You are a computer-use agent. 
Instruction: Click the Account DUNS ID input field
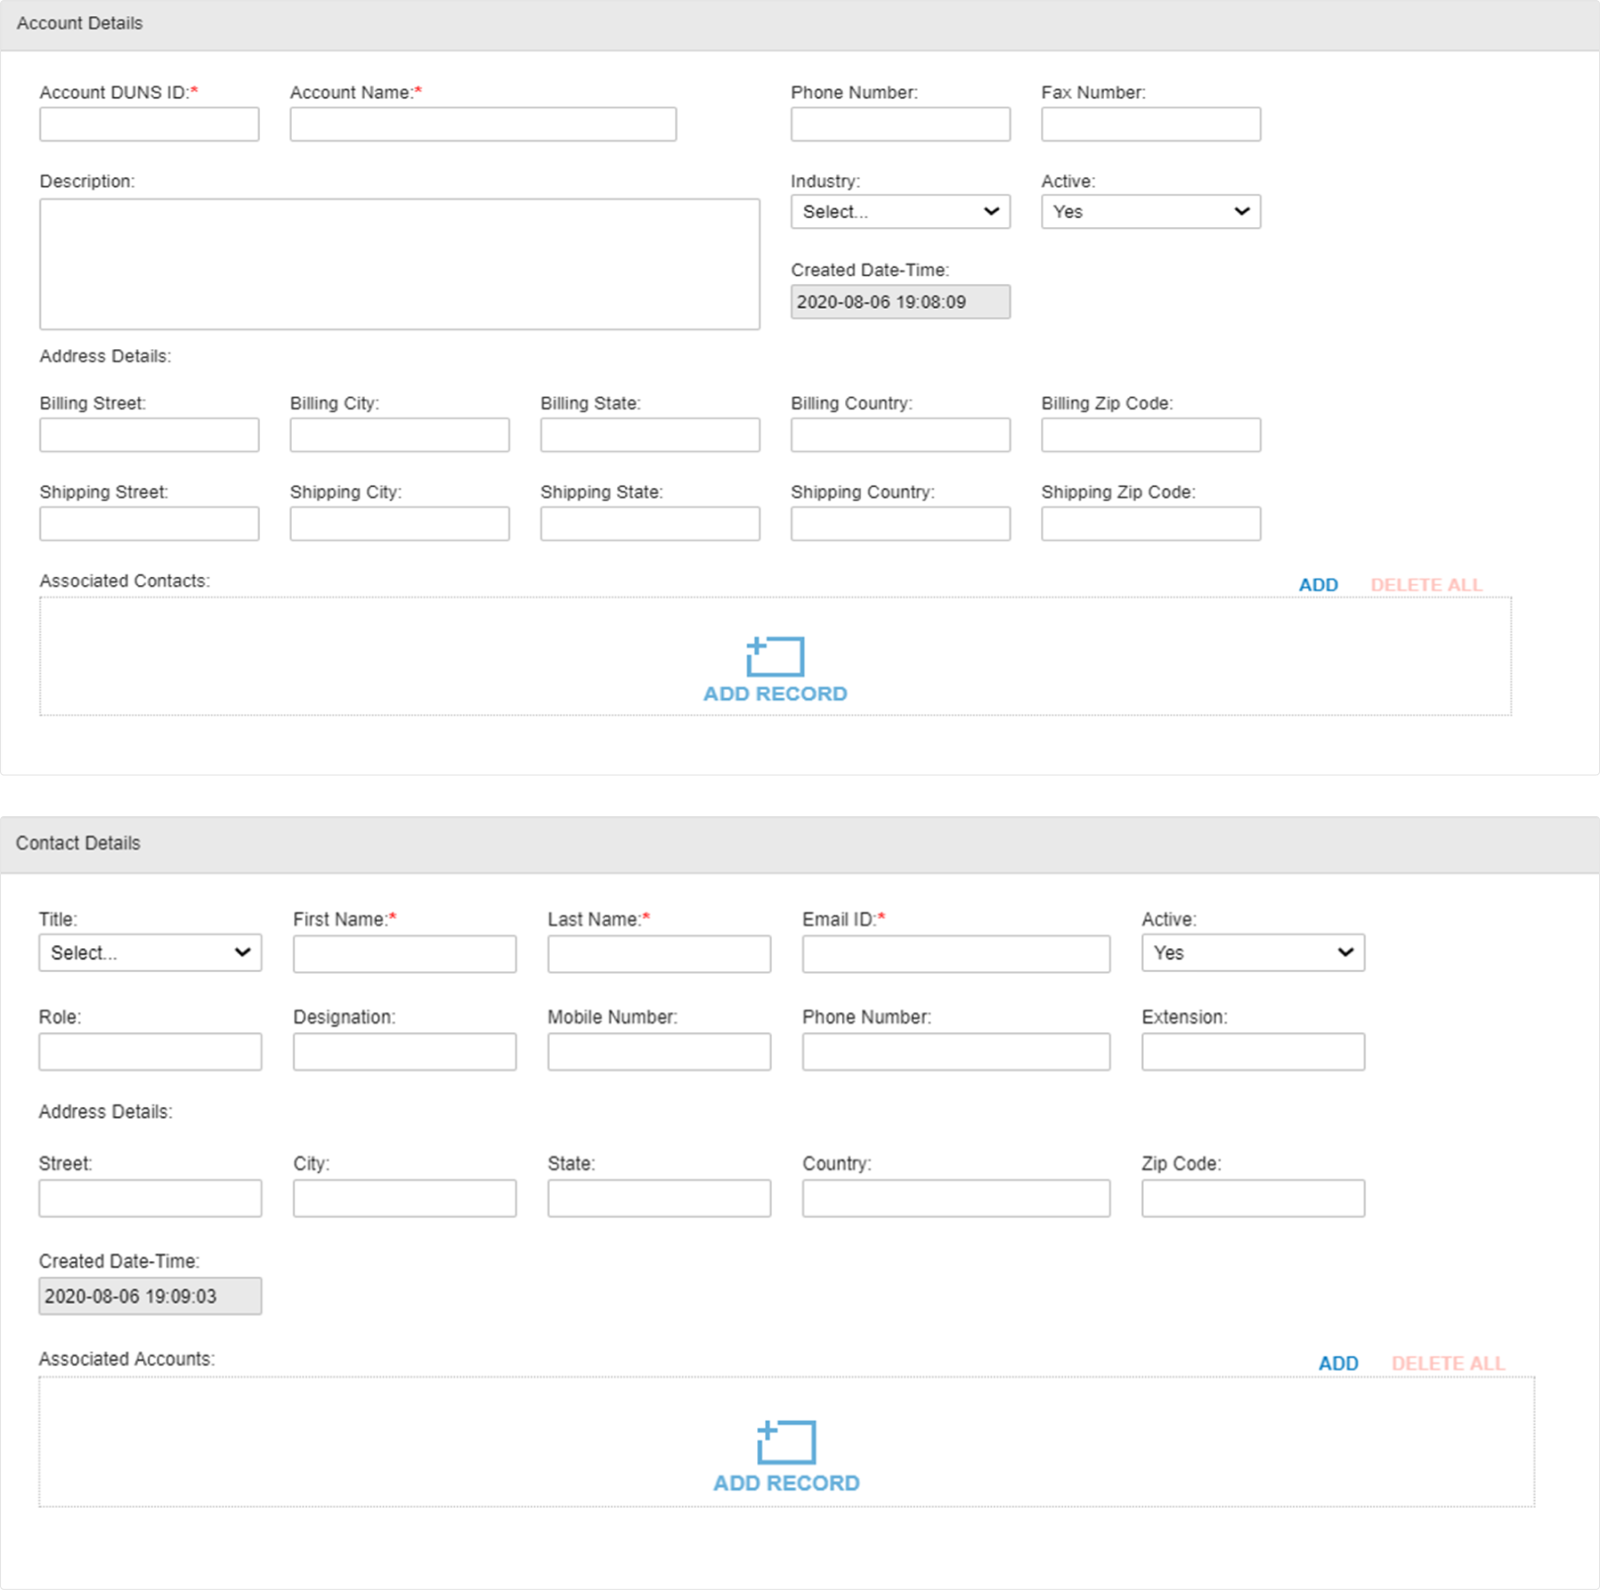click(x=148, y=123)
